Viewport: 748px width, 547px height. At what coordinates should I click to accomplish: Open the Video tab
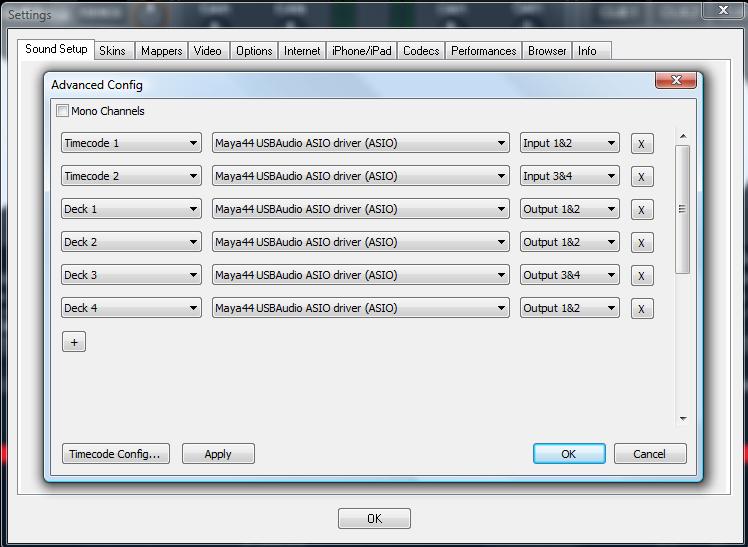(x=208, y=51)
